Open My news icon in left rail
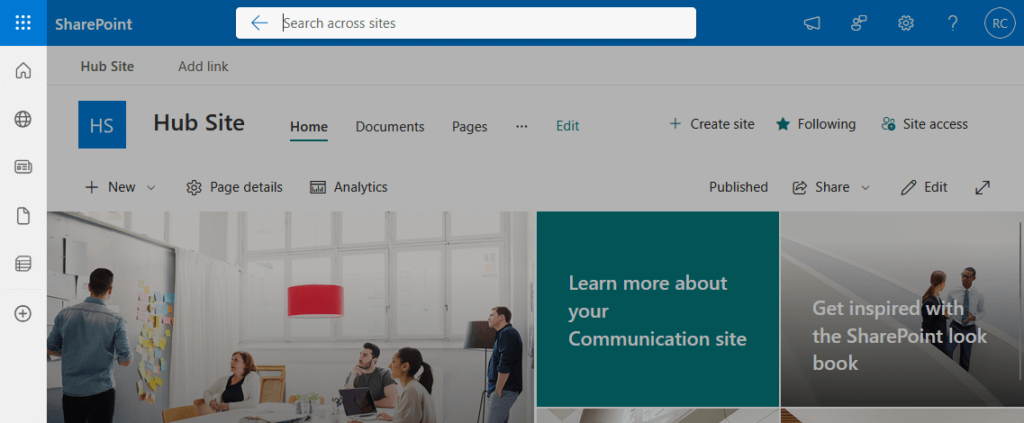The height and width of the screenshot is (423, 1024). 23,167
